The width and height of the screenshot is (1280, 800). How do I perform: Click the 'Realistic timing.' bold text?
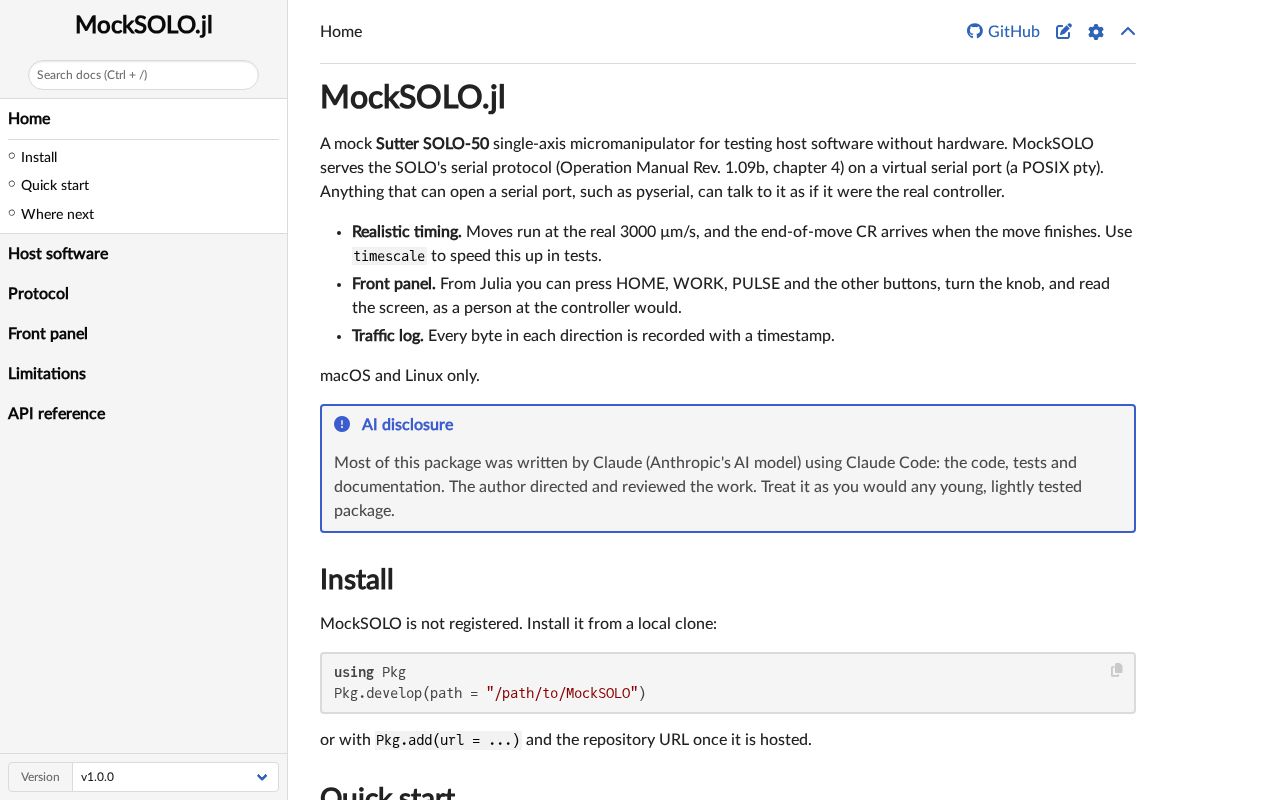[407, 231]
